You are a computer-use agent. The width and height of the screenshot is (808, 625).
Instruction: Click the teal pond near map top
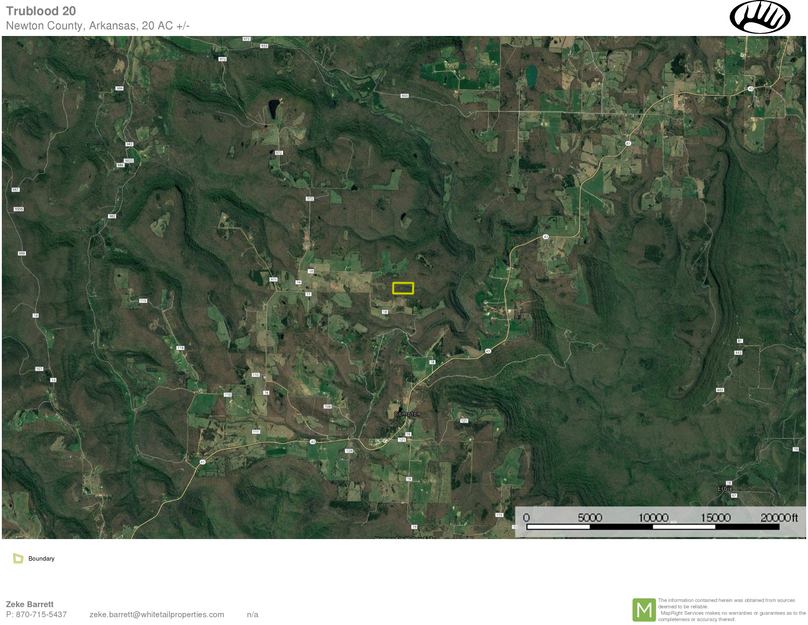tap(531, 75)
